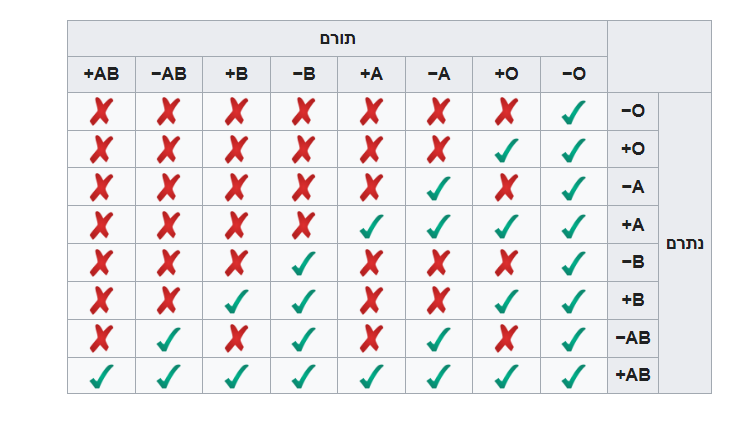Select the +A recipient row header
The width and height of the screenshot is (736, 423).
[633, 225]
